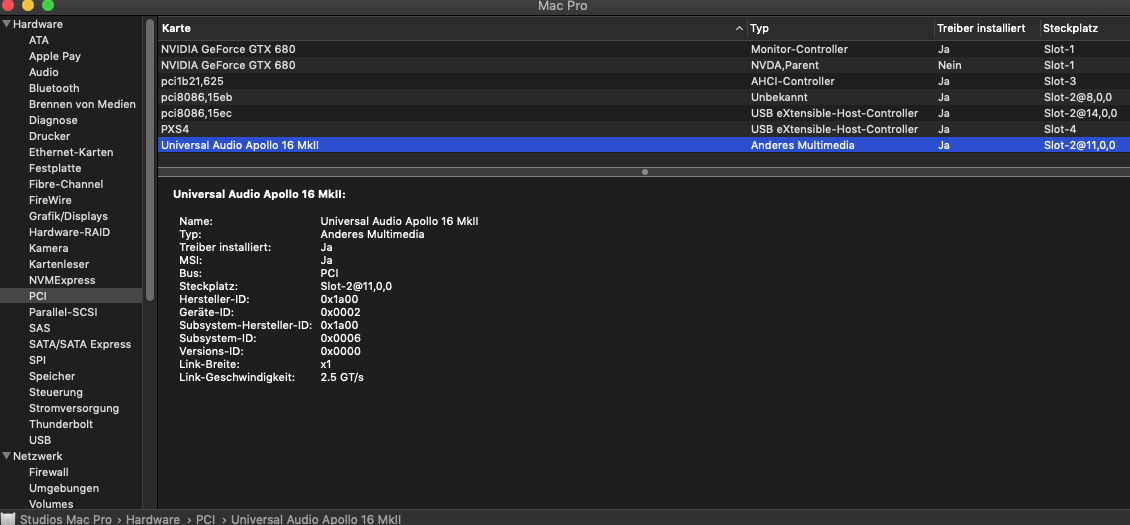Click computer icon in path bar
This screenshot has height=525, width=1130.
coord(9,519)
